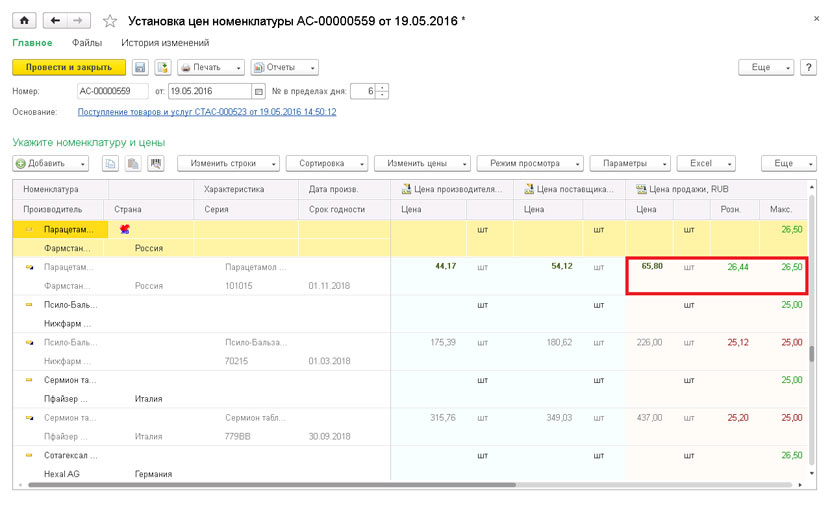Expand the Сортировка dropdown

(x=327, y=163)
